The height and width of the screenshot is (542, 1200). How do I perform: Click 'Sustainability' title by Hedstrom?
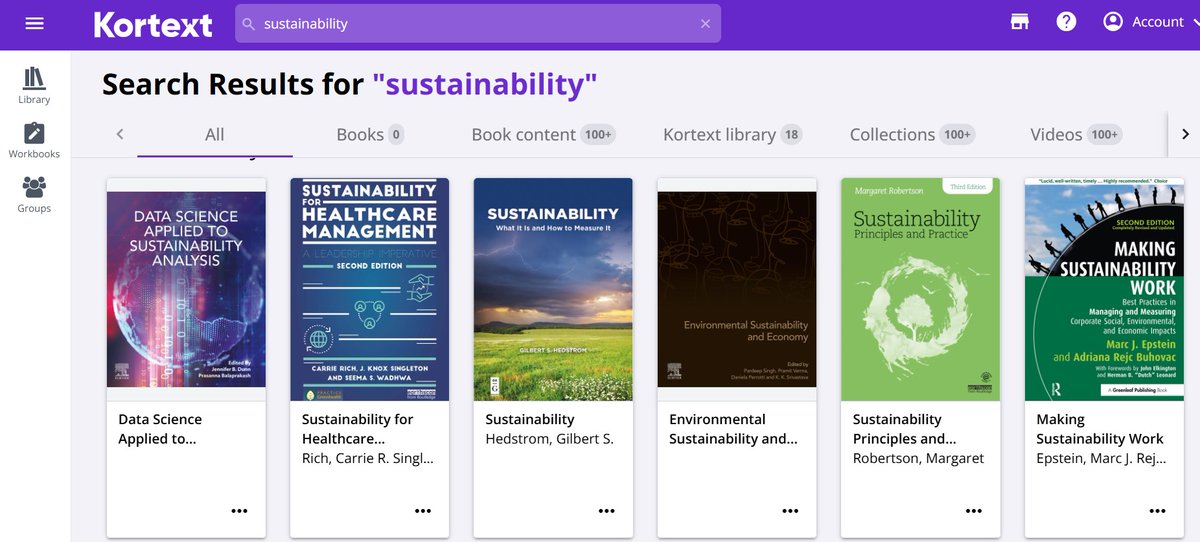pyautogui.click(x=530, y=420)
